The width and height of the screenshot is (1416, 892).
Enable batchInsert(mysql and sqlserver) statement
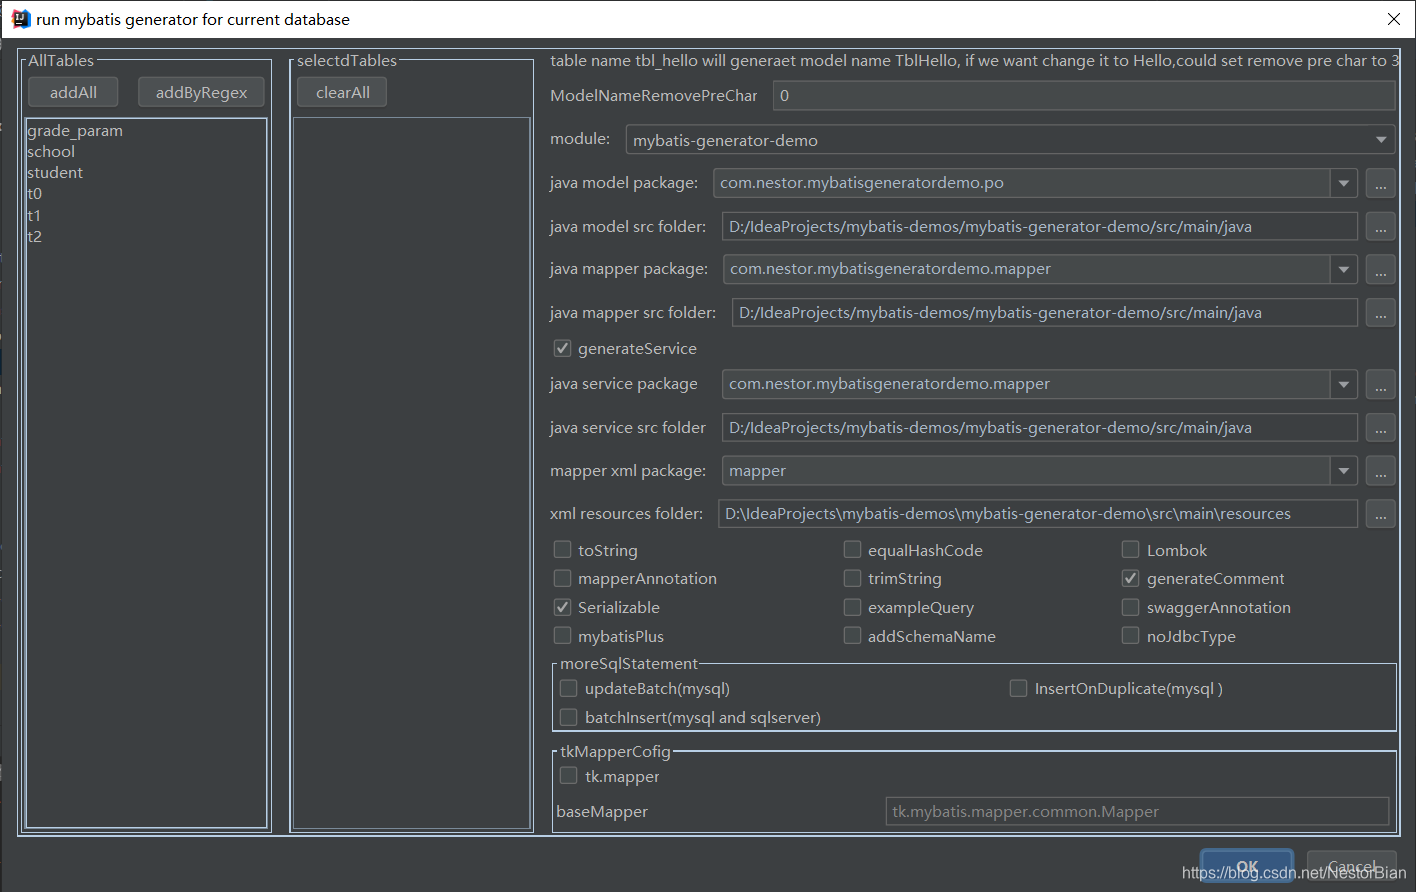point(568,717)
